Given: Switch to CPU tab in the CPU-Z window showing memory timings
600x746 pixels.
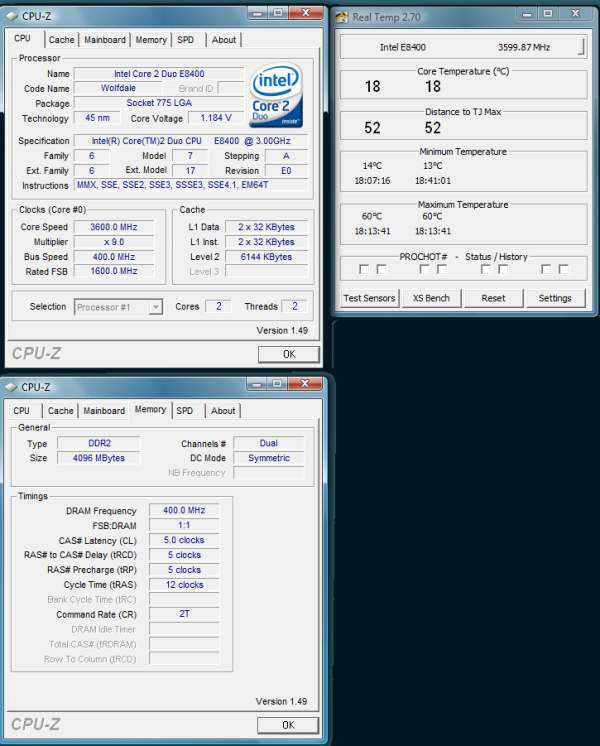Looking at the screenshot, I should click(x=21, y=411).
